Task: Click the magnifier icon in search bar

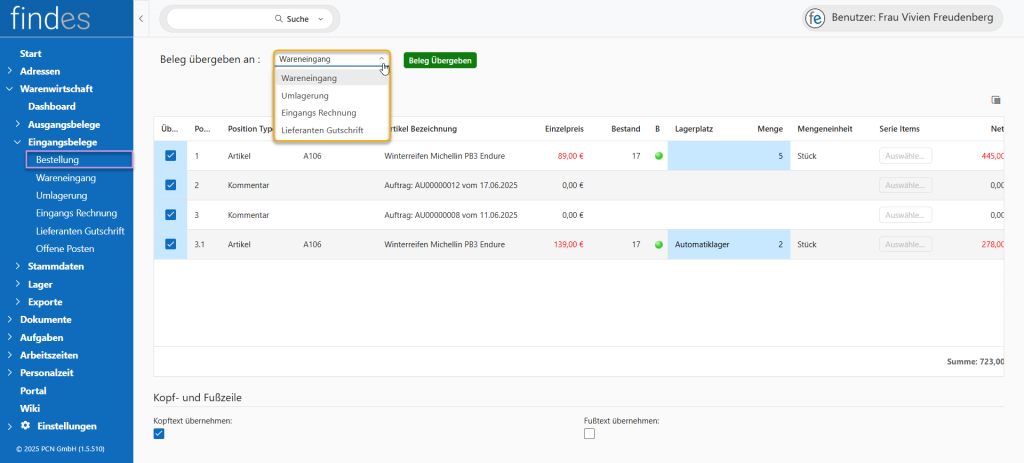Action: (x=279, y=19)
